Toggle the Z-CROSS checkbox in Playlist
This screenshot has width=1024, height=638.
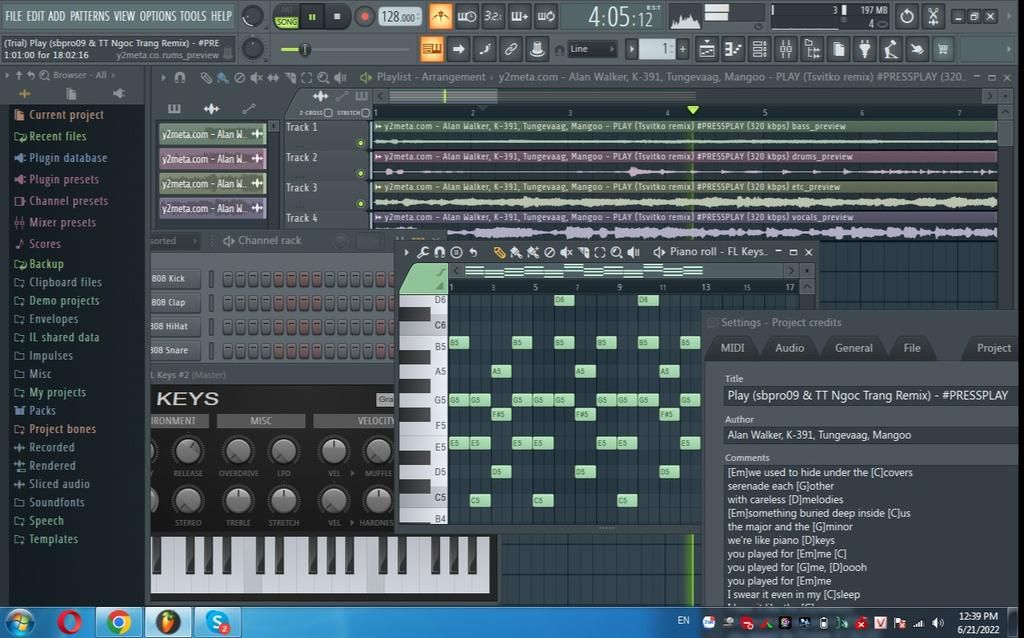coord(328,113)
